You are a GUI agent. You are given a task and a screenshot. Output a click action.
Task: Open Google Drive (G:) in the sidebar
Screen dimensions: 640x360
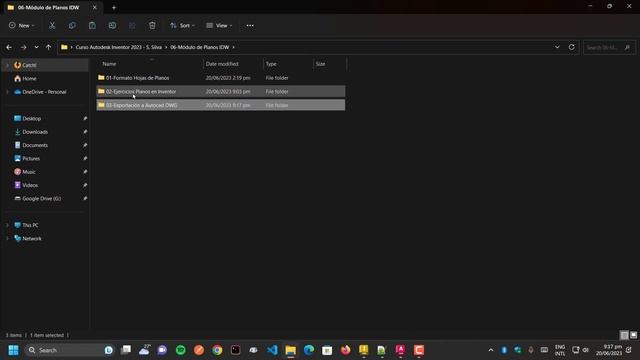coord(41,198)
